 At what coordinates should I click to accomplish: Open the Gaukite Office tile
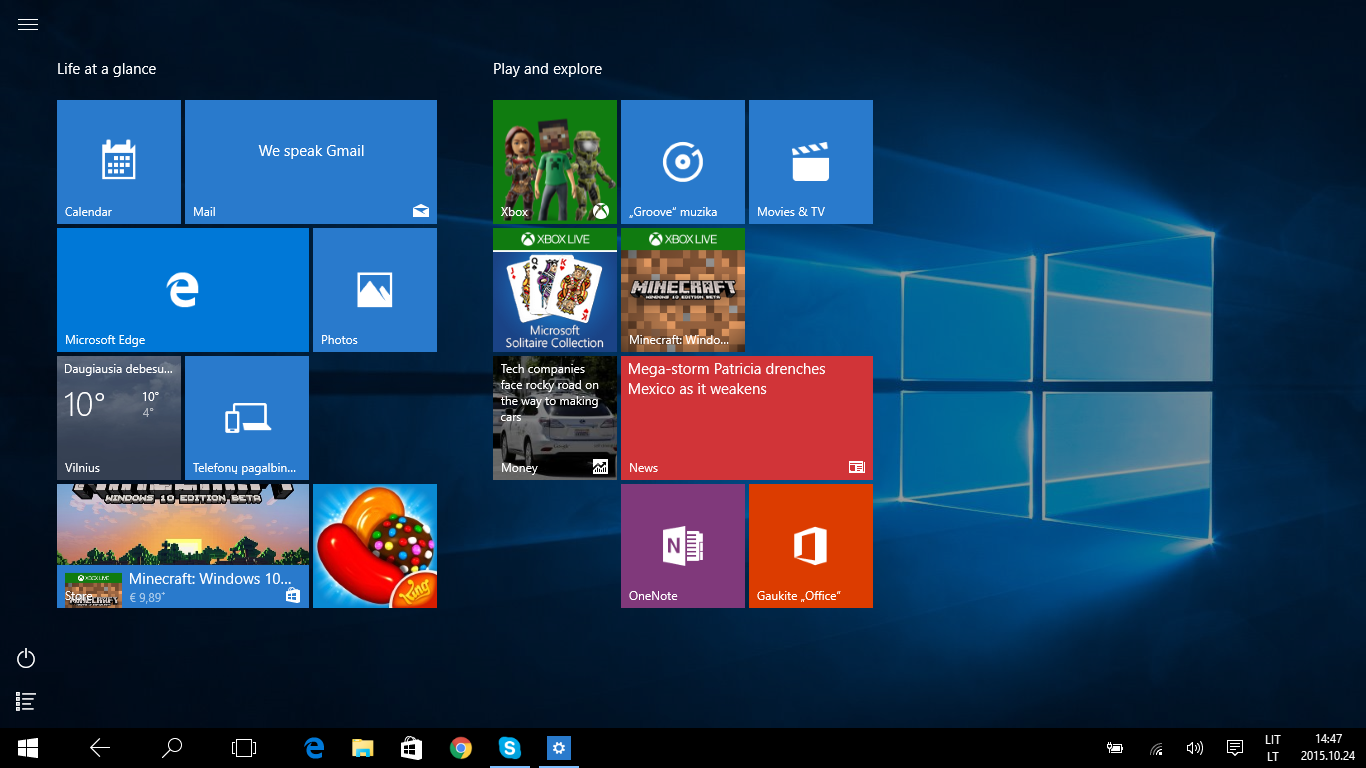[811, 546]
